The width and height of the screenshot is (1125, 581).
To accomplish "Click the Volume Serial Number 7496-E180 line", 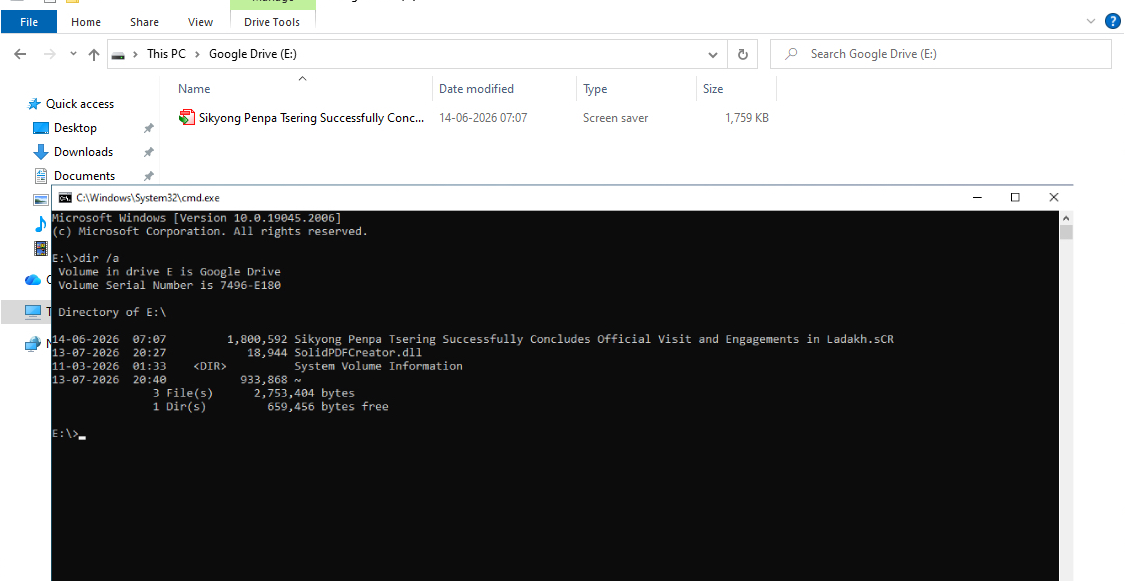I will (x=169, y=285).
